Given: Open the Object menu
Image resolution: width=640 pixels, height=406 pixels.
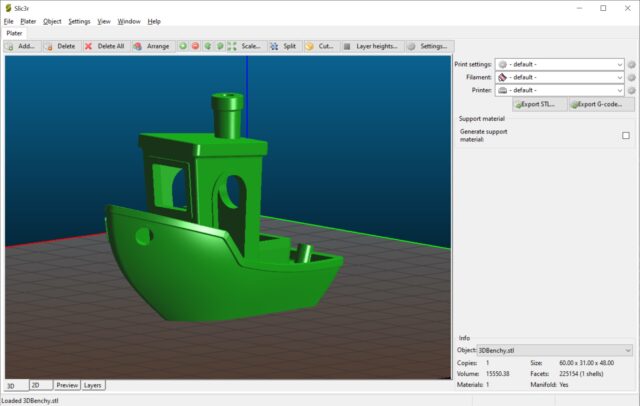Looking at the screenshot, I should tap(52, 21).
